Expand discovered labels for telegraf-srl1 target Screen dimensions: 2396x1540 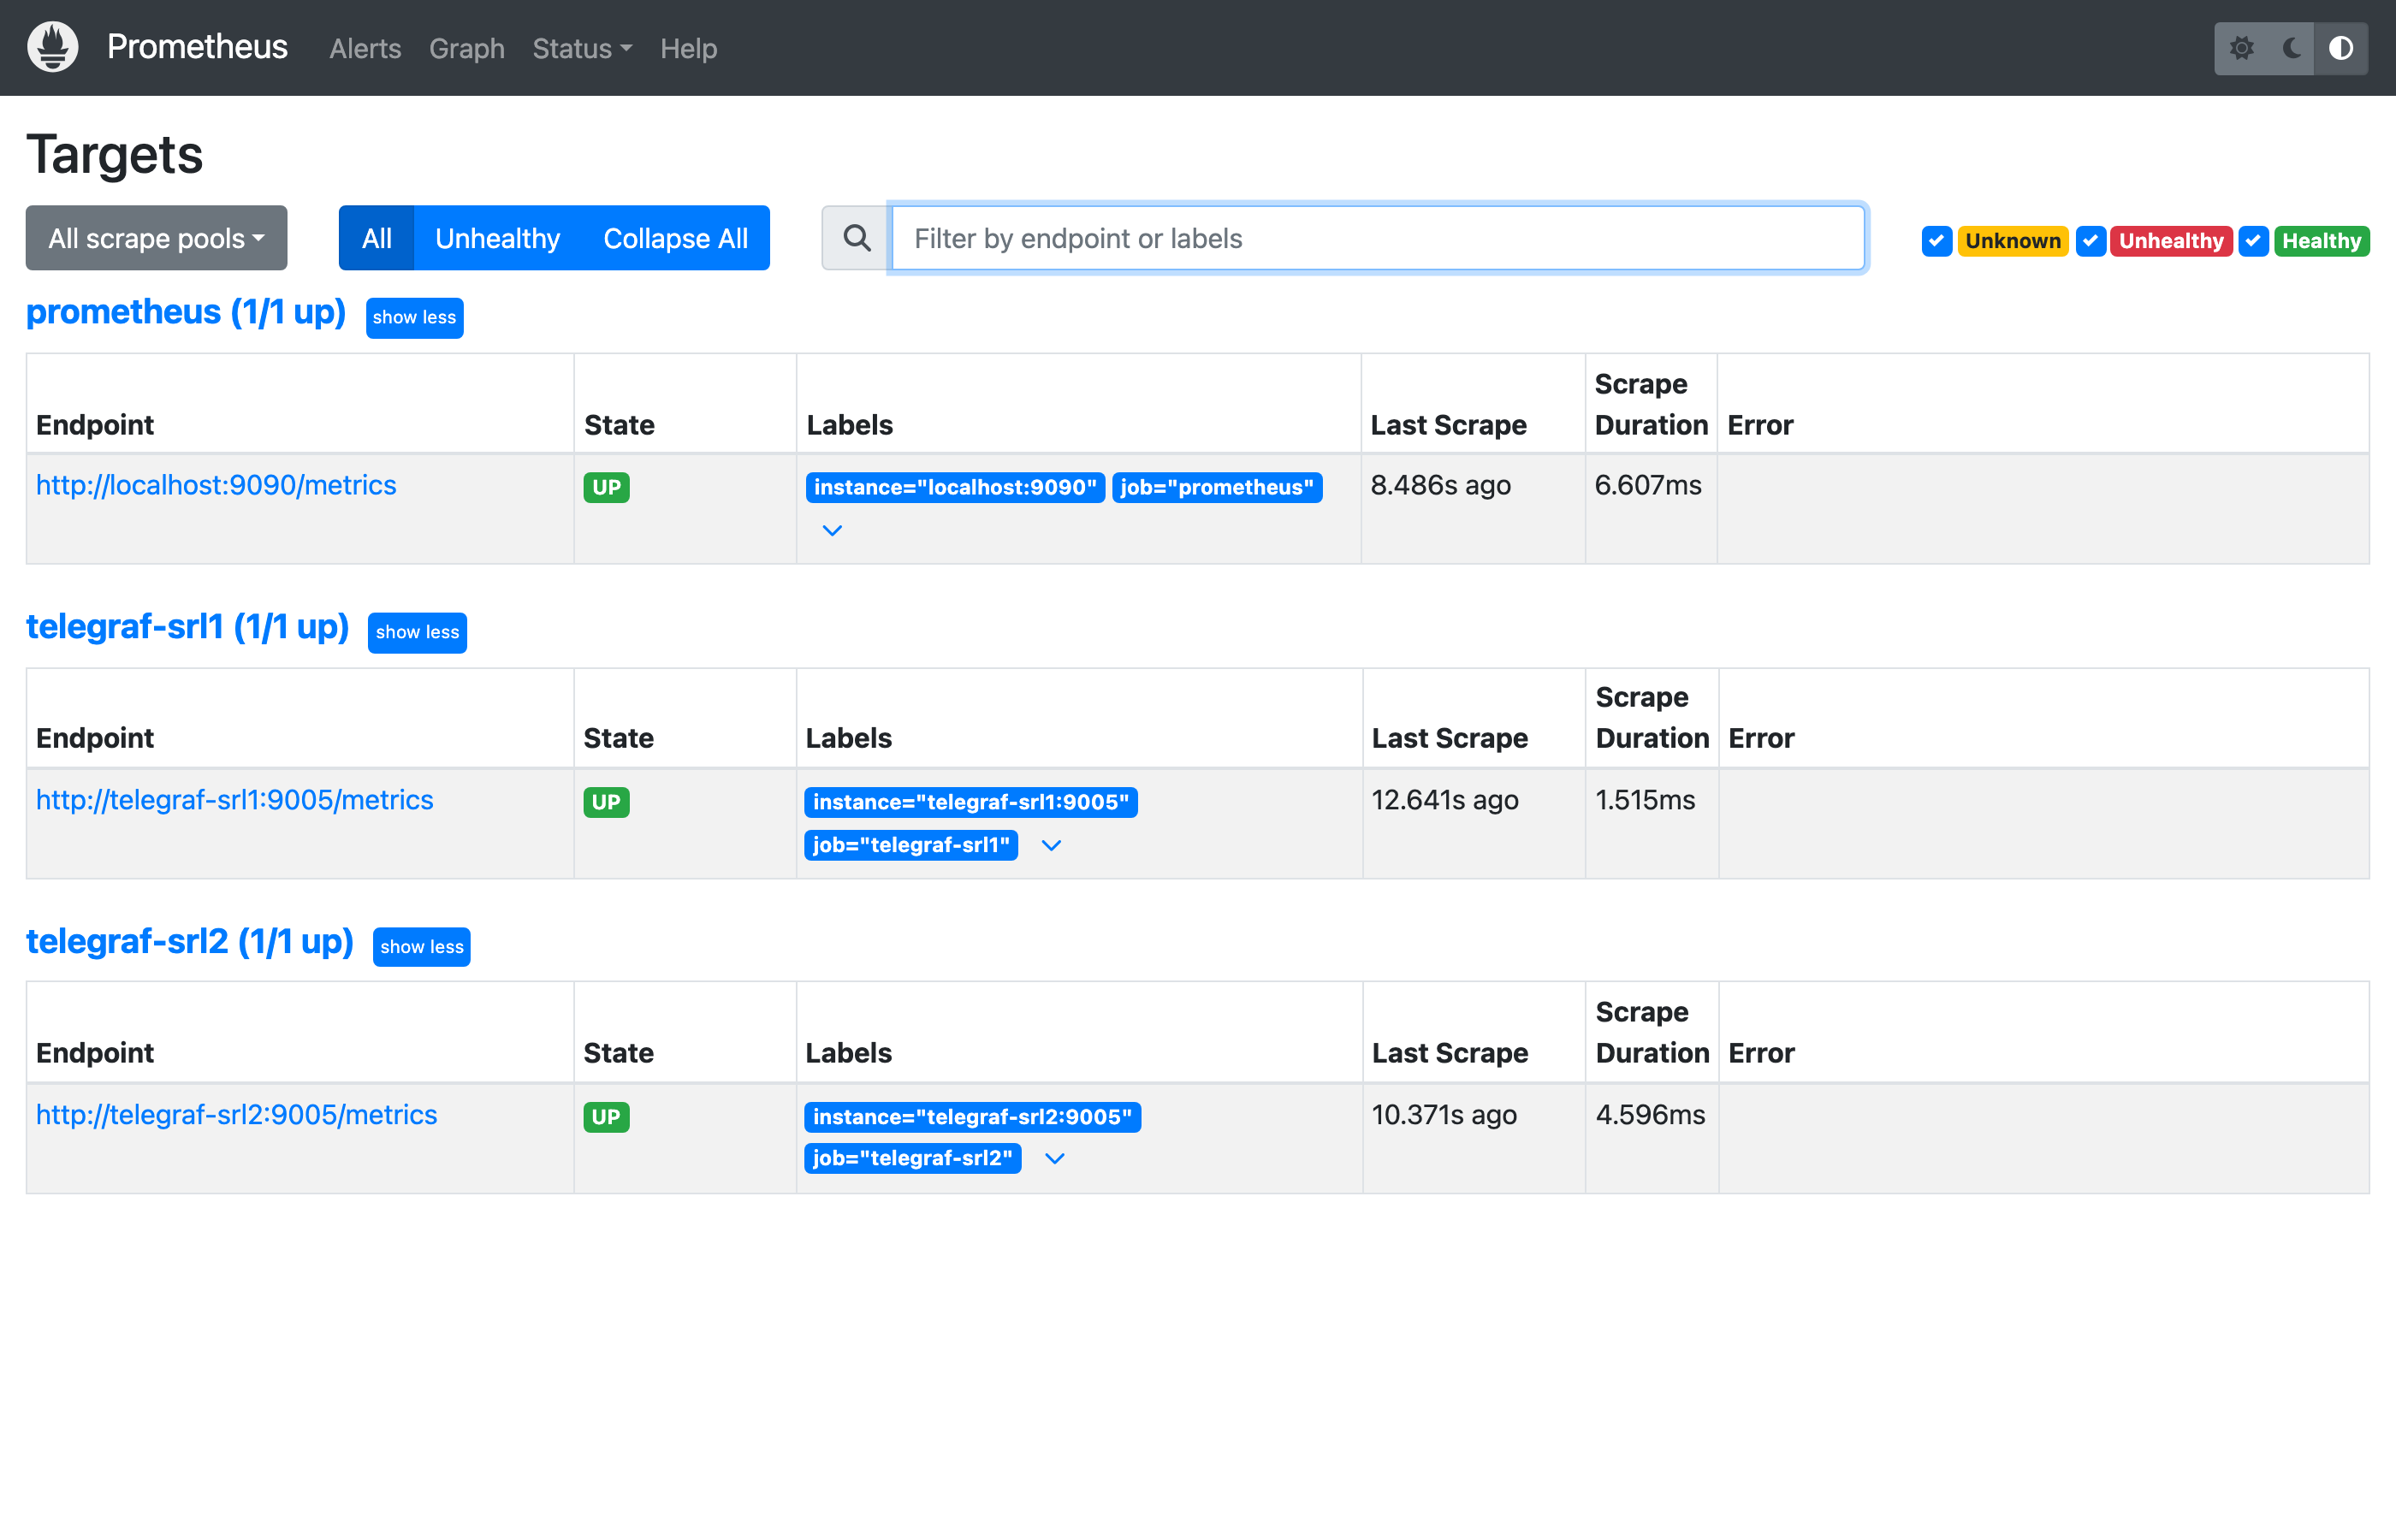click(1051, 845)
